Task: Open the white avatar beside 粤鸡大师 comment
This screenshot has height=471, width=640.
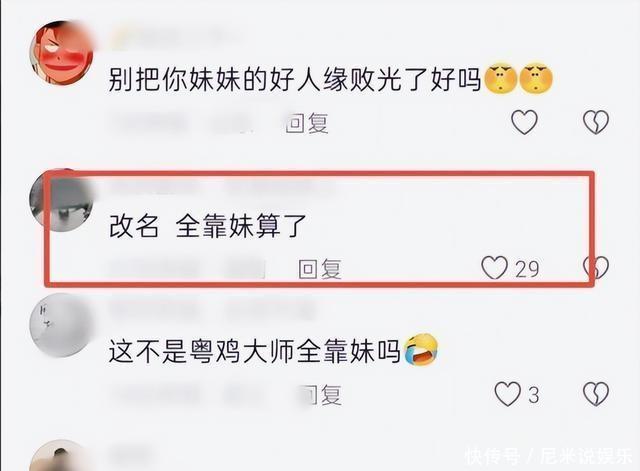Action: tap(62, 325)
